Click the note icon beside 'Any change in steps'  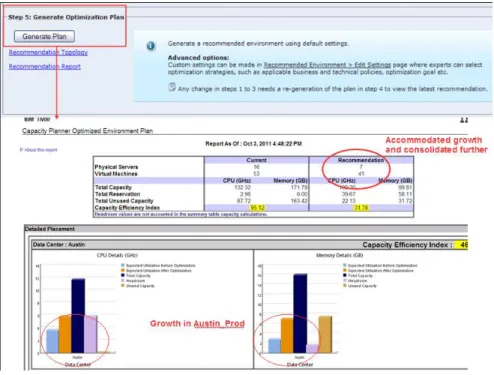click(x=172, y=87)
